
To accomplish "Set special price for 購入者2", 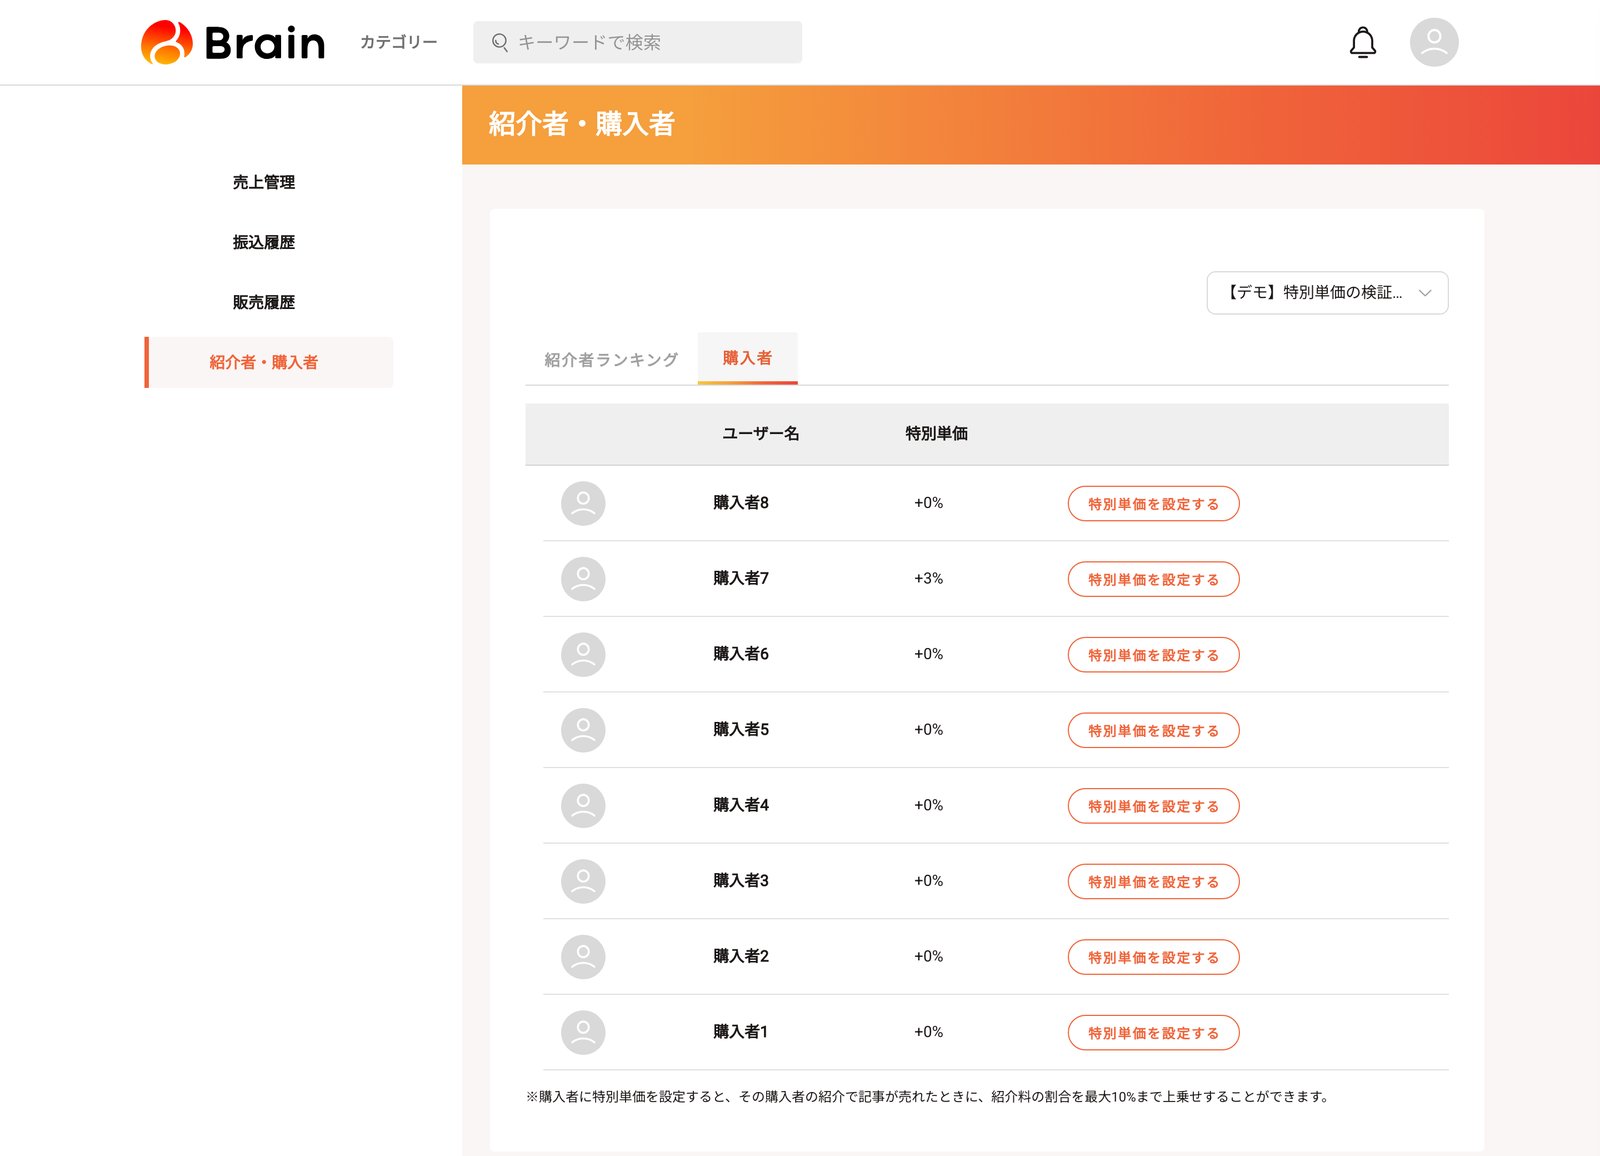I will click(x=1153, y=957).
